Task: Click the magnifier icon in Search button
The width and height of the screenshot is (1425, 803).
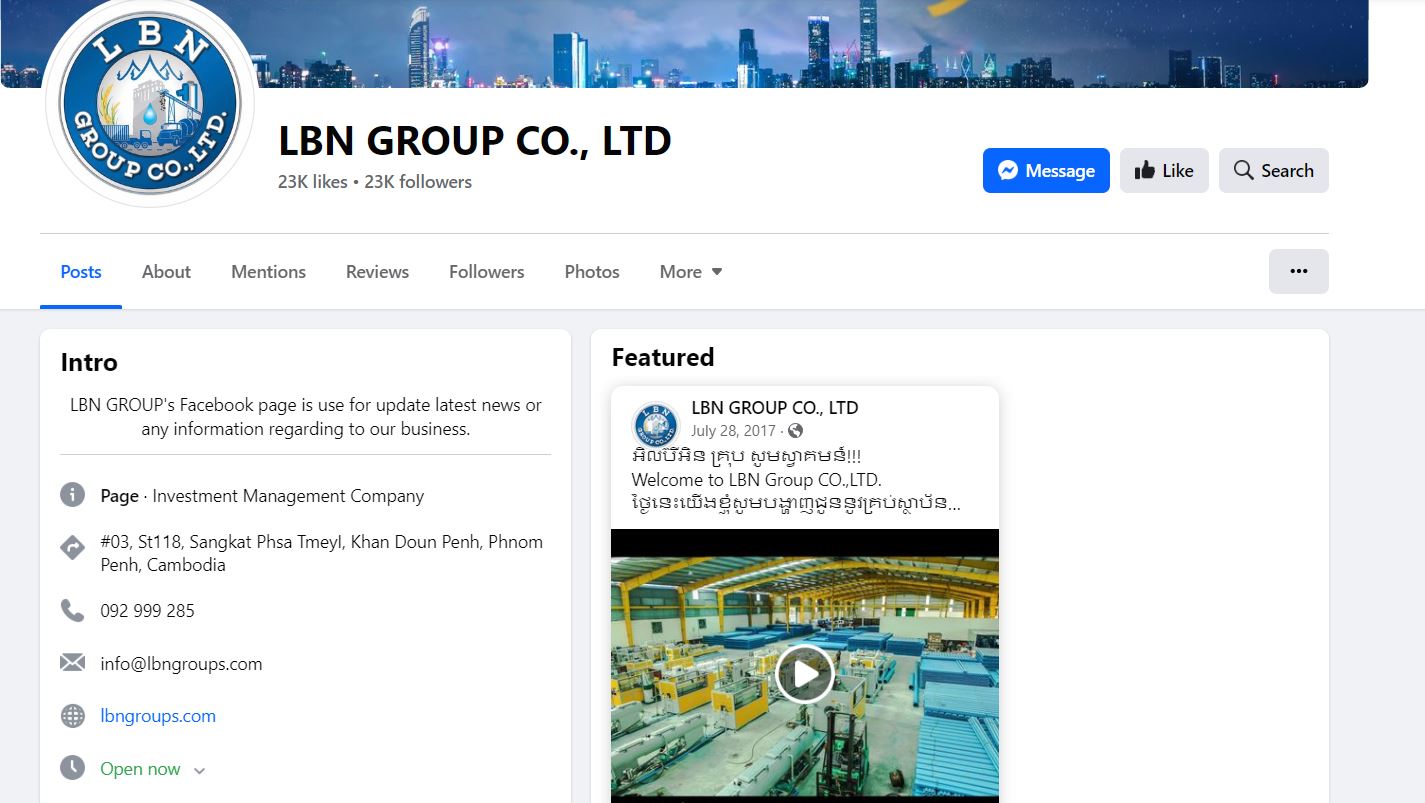Action: pos(1243,170)
